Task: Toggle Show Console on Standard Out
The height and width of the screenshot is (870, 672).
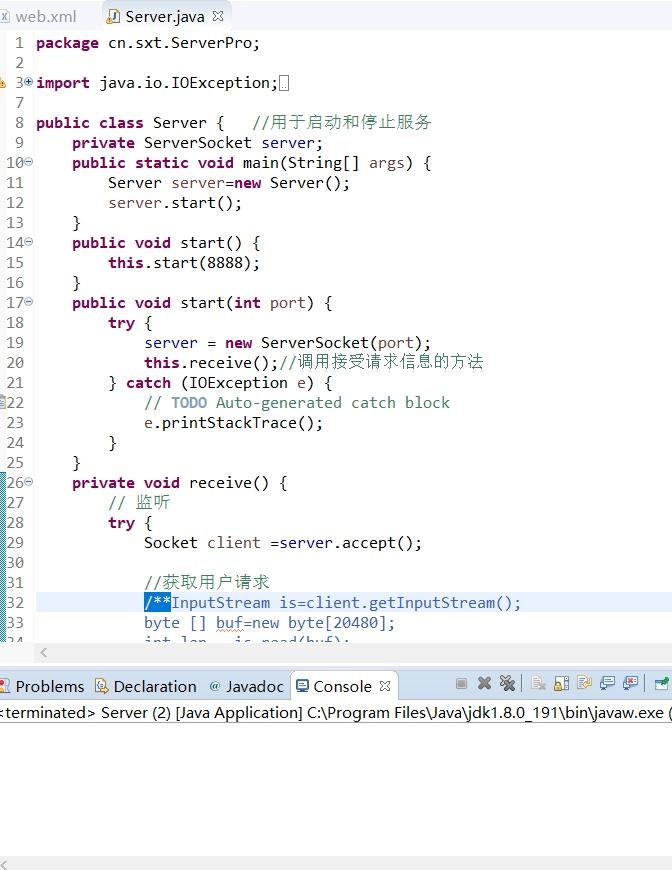Action: 607,684
